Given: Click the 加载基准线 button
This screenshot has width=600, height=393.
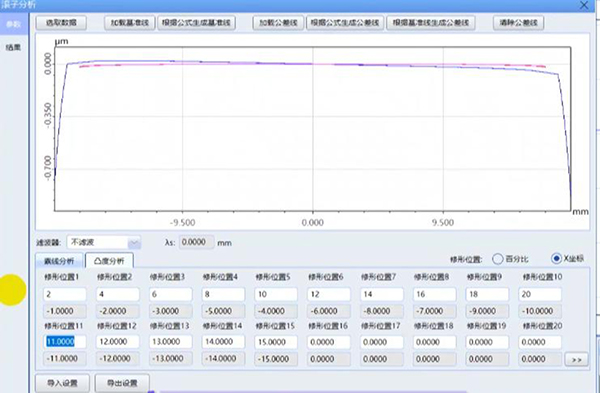Looking at the screenshot, I should tap(130, 23).
